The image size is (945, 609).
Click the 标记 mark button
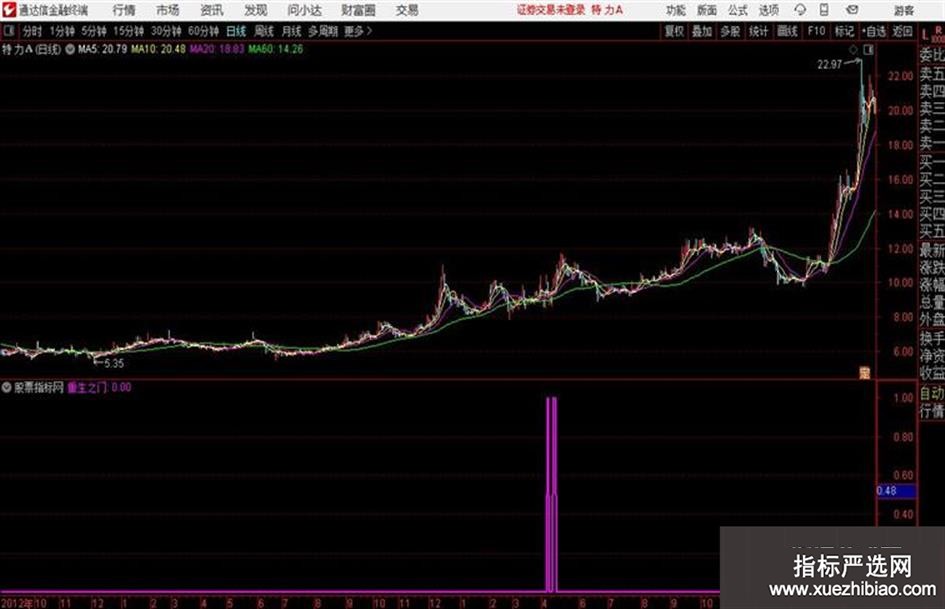coord(844,31)
